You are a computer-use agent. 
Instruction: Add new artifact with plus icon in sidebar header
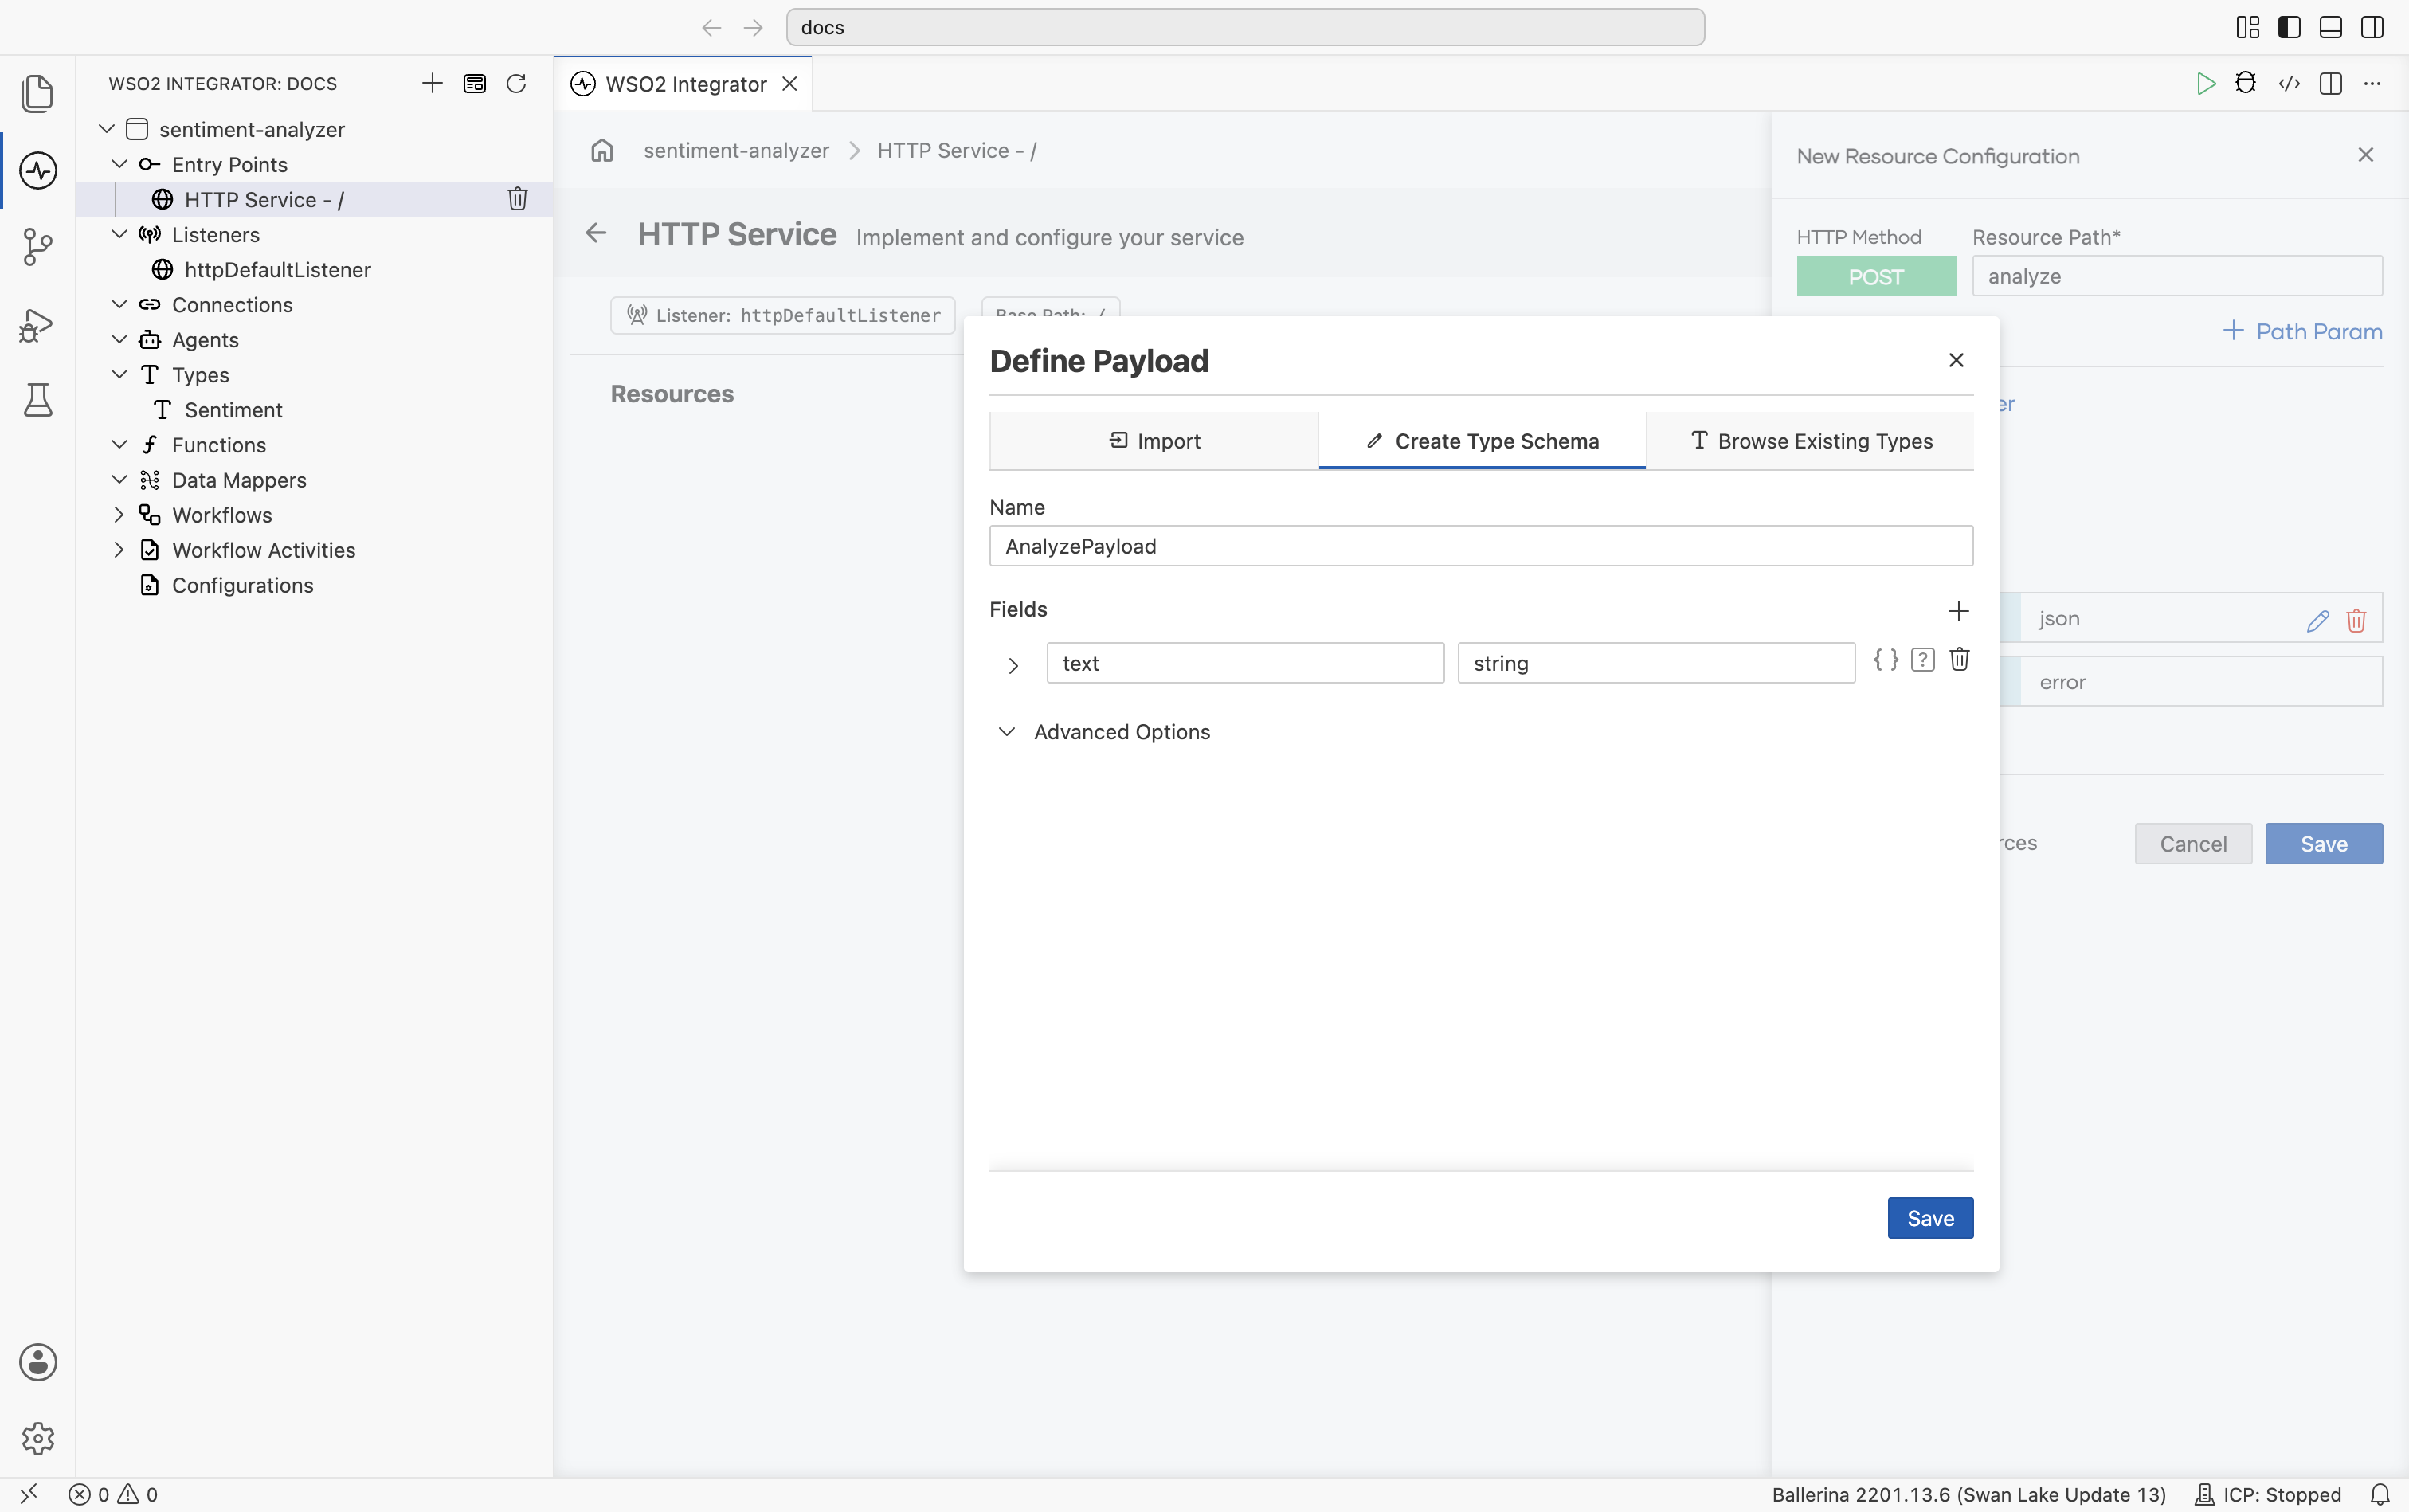click(432, 83)
